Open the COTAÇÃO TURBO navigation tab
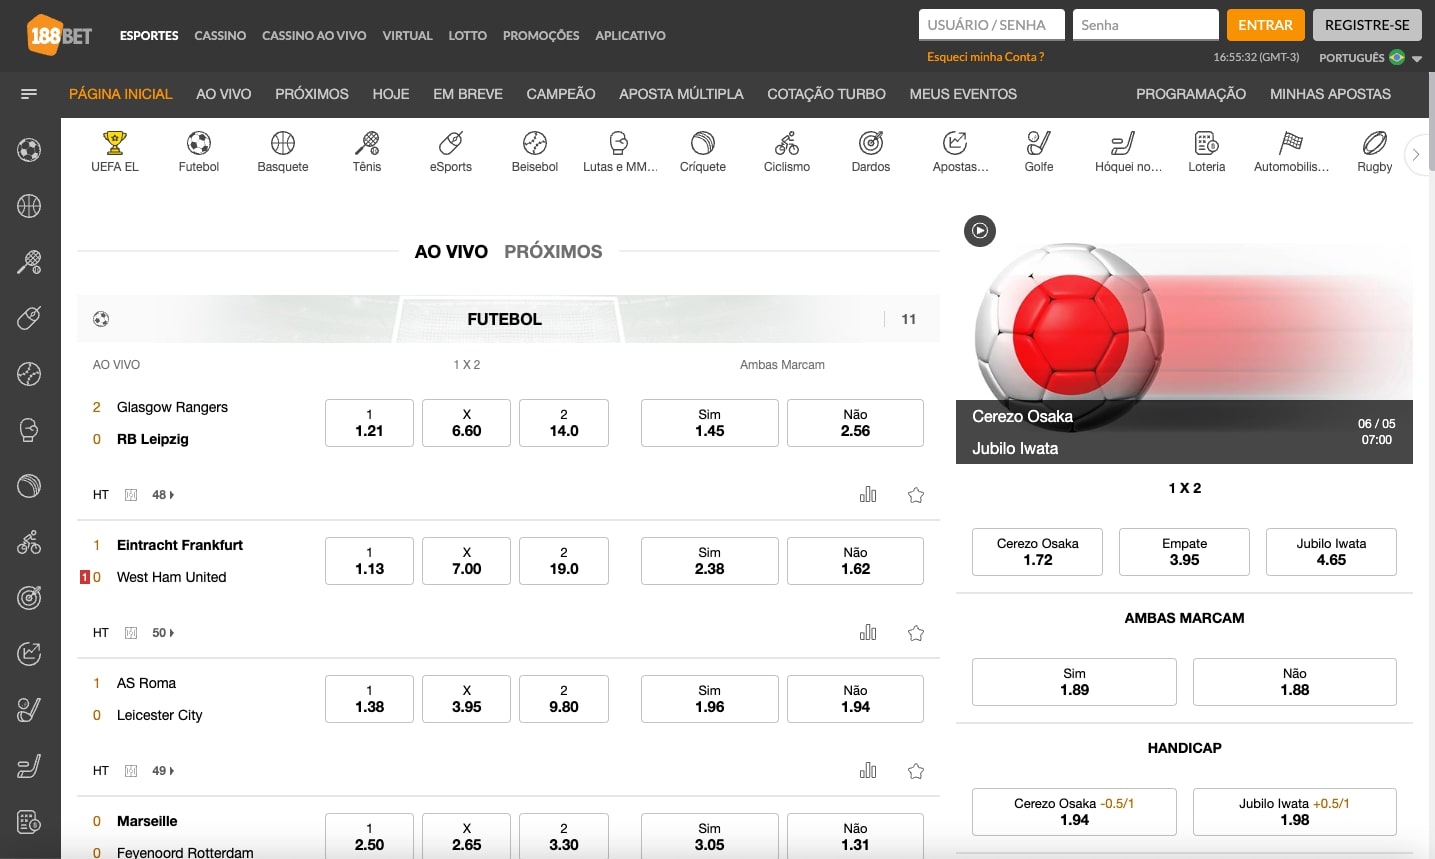 pyautogui.click(x=826, y=94)
